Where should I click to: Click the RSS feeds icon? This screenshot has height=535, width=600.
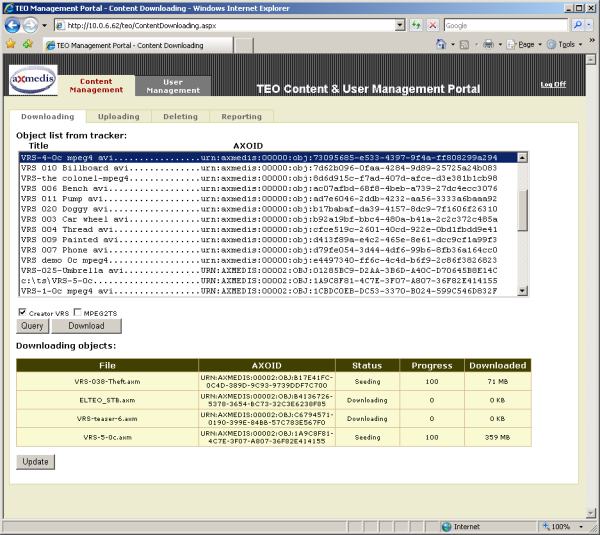(x=464, y=45)
